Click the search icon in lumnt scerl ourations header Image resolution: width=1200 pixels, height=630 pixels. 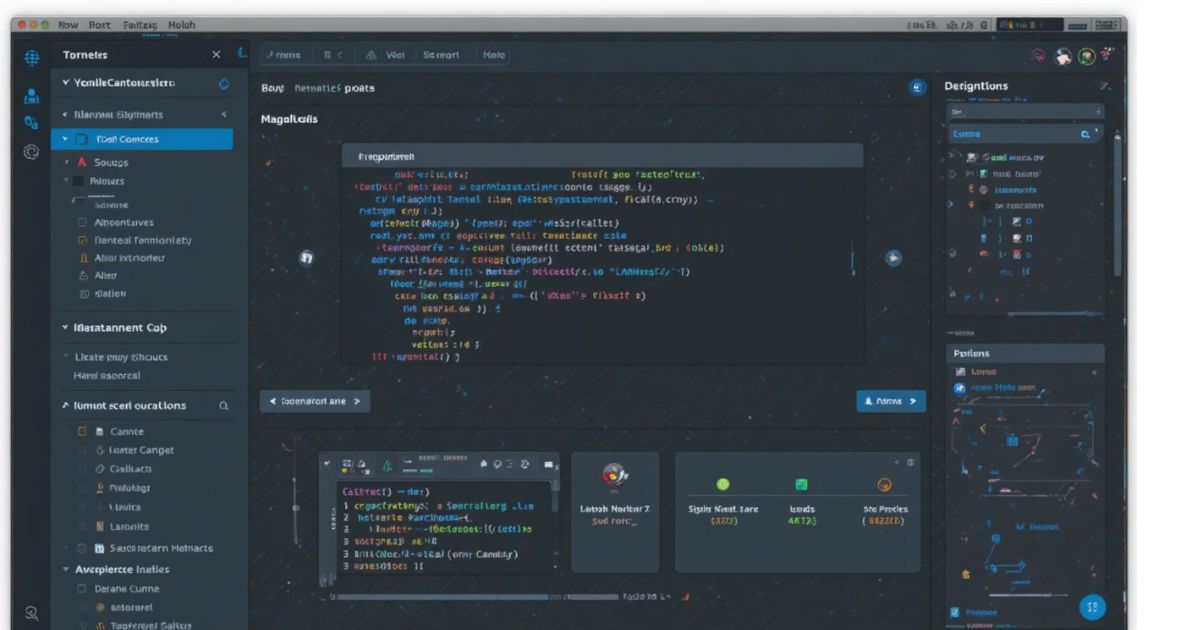click(224, 406)
